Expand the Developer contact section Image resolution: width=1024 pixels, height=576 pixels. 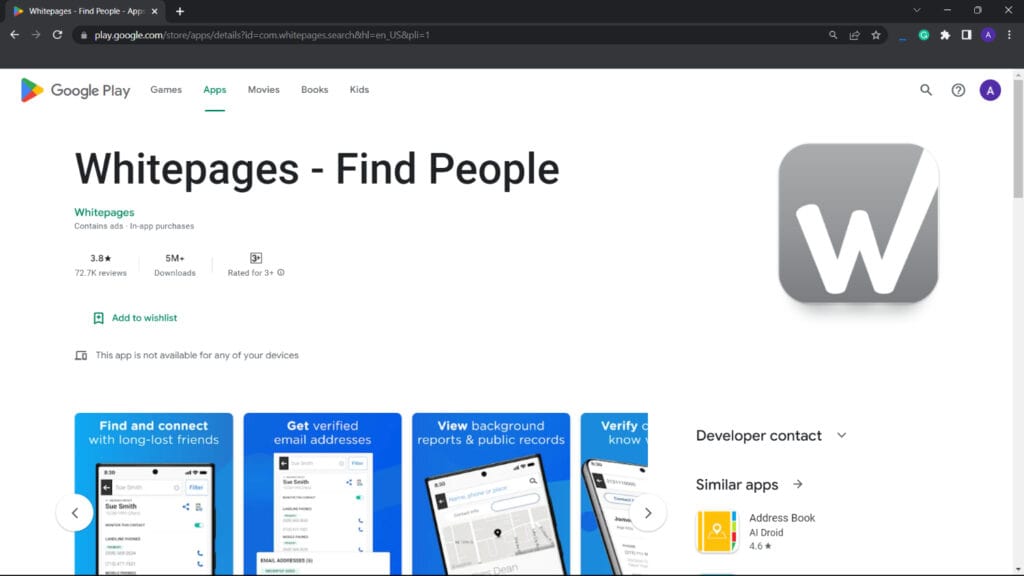pyautogui.click(x=841, y=436)
